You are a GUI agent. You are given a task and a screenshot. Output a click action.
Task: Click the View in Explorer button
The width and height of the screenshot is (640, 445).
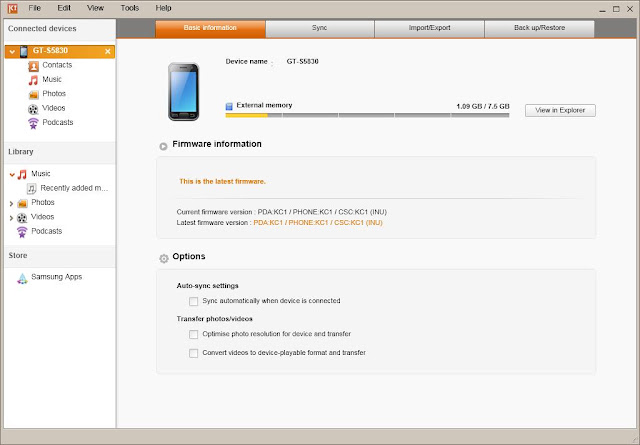click(560, 110)
